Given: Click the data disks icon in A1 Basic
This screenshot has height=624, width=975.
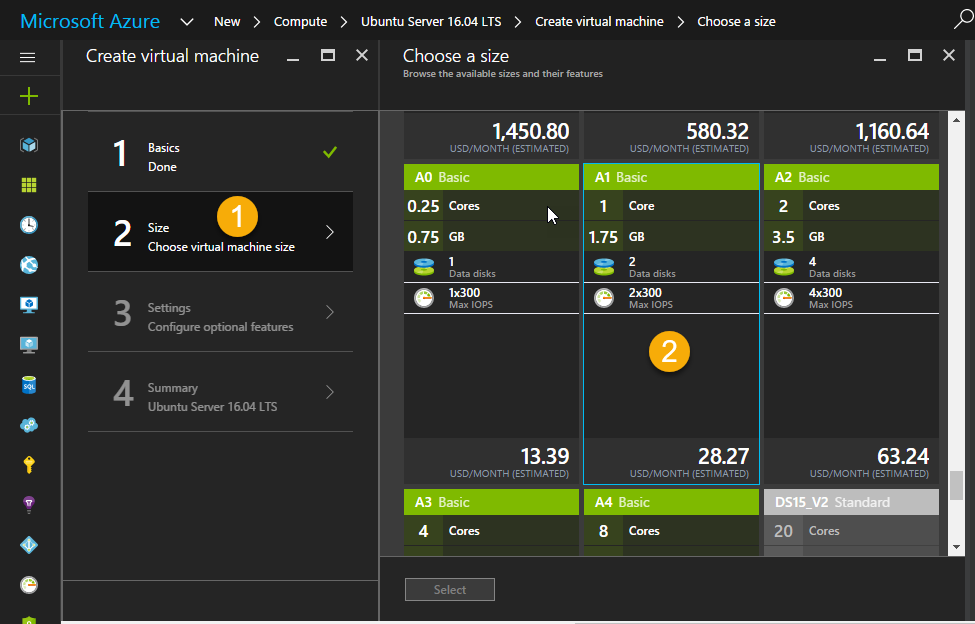Looking at the screenshot, I should coord(604,267).
